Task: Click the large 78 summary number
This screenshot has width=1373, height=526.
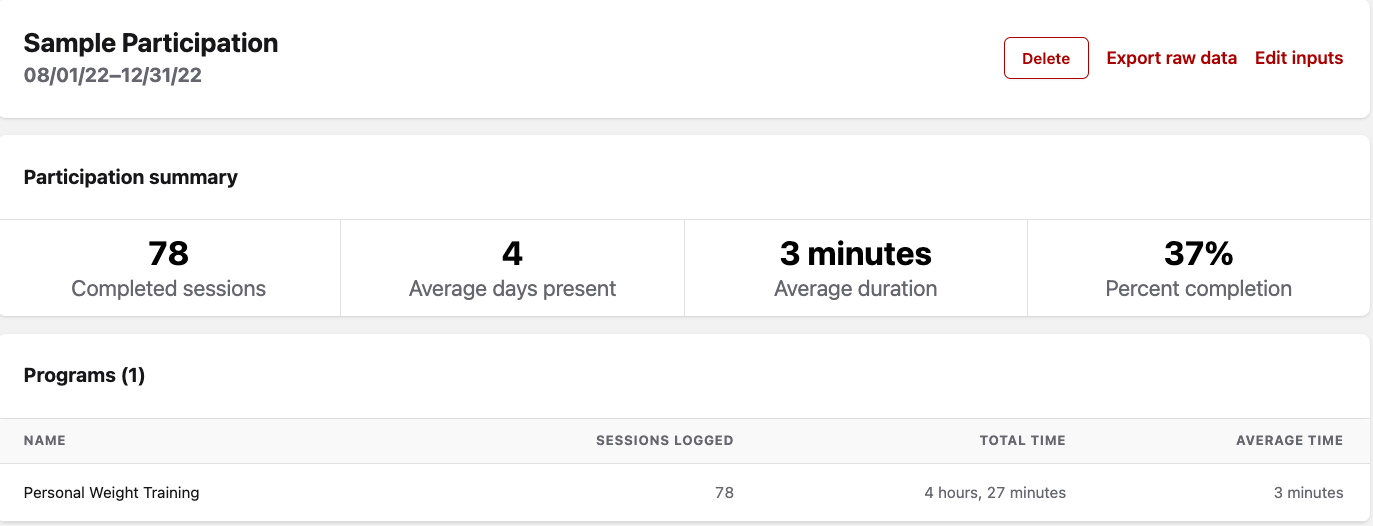Action: point(168,253)
